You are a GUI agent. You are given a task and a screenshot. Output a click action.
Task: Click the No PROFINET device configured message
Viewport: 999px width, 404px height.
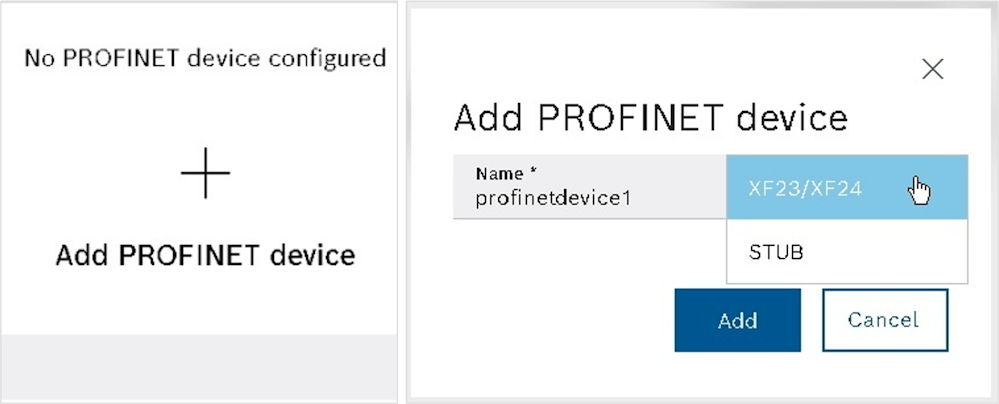click(205, 58)
